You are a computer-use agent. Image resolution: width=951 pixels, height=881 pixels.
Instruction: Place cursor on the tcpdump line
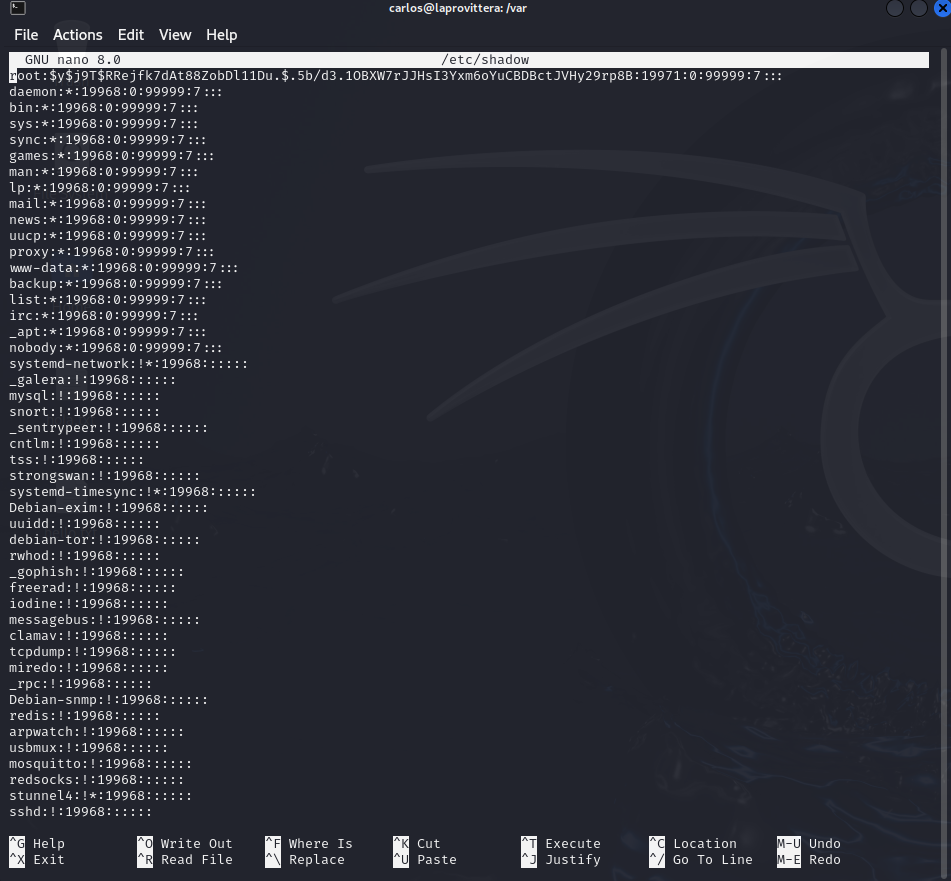pos(92,652)
